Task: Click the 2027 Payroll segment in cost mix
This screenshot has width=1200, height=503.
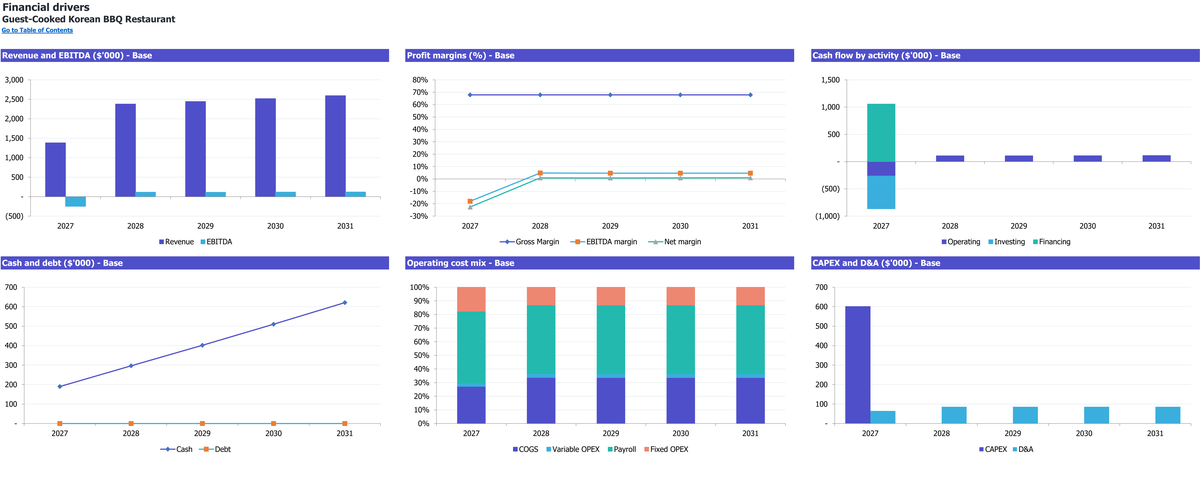Action: 470,347
